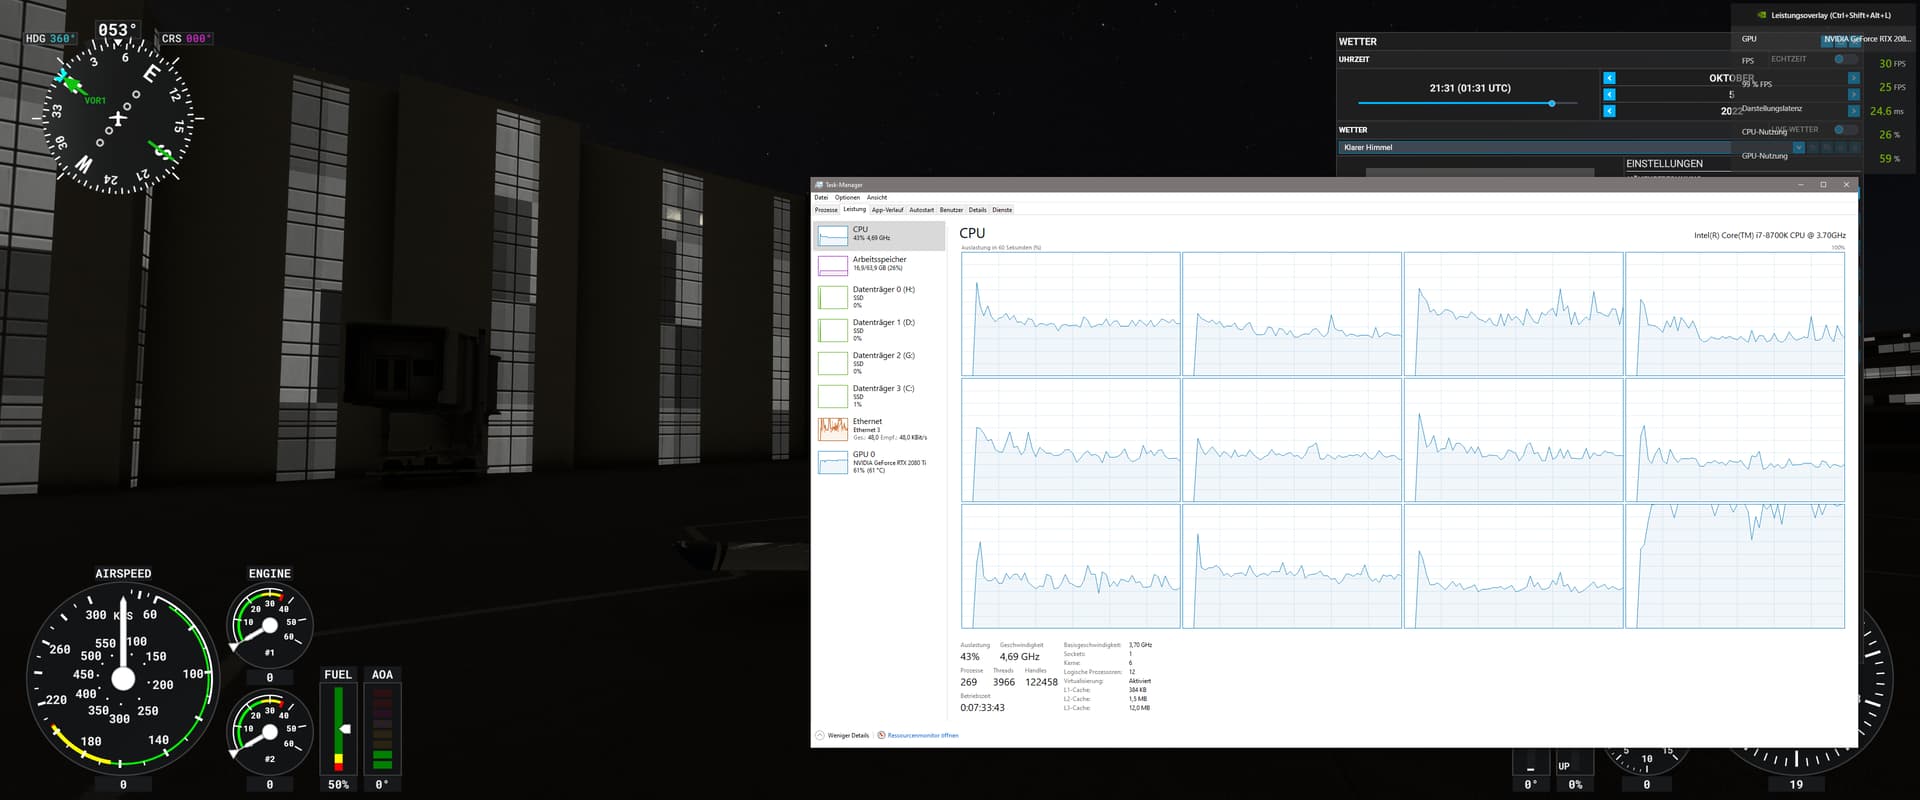Decrease the day with left arrow beside 5
The height and width of the screenshot is (800, 1920).
1609,95
